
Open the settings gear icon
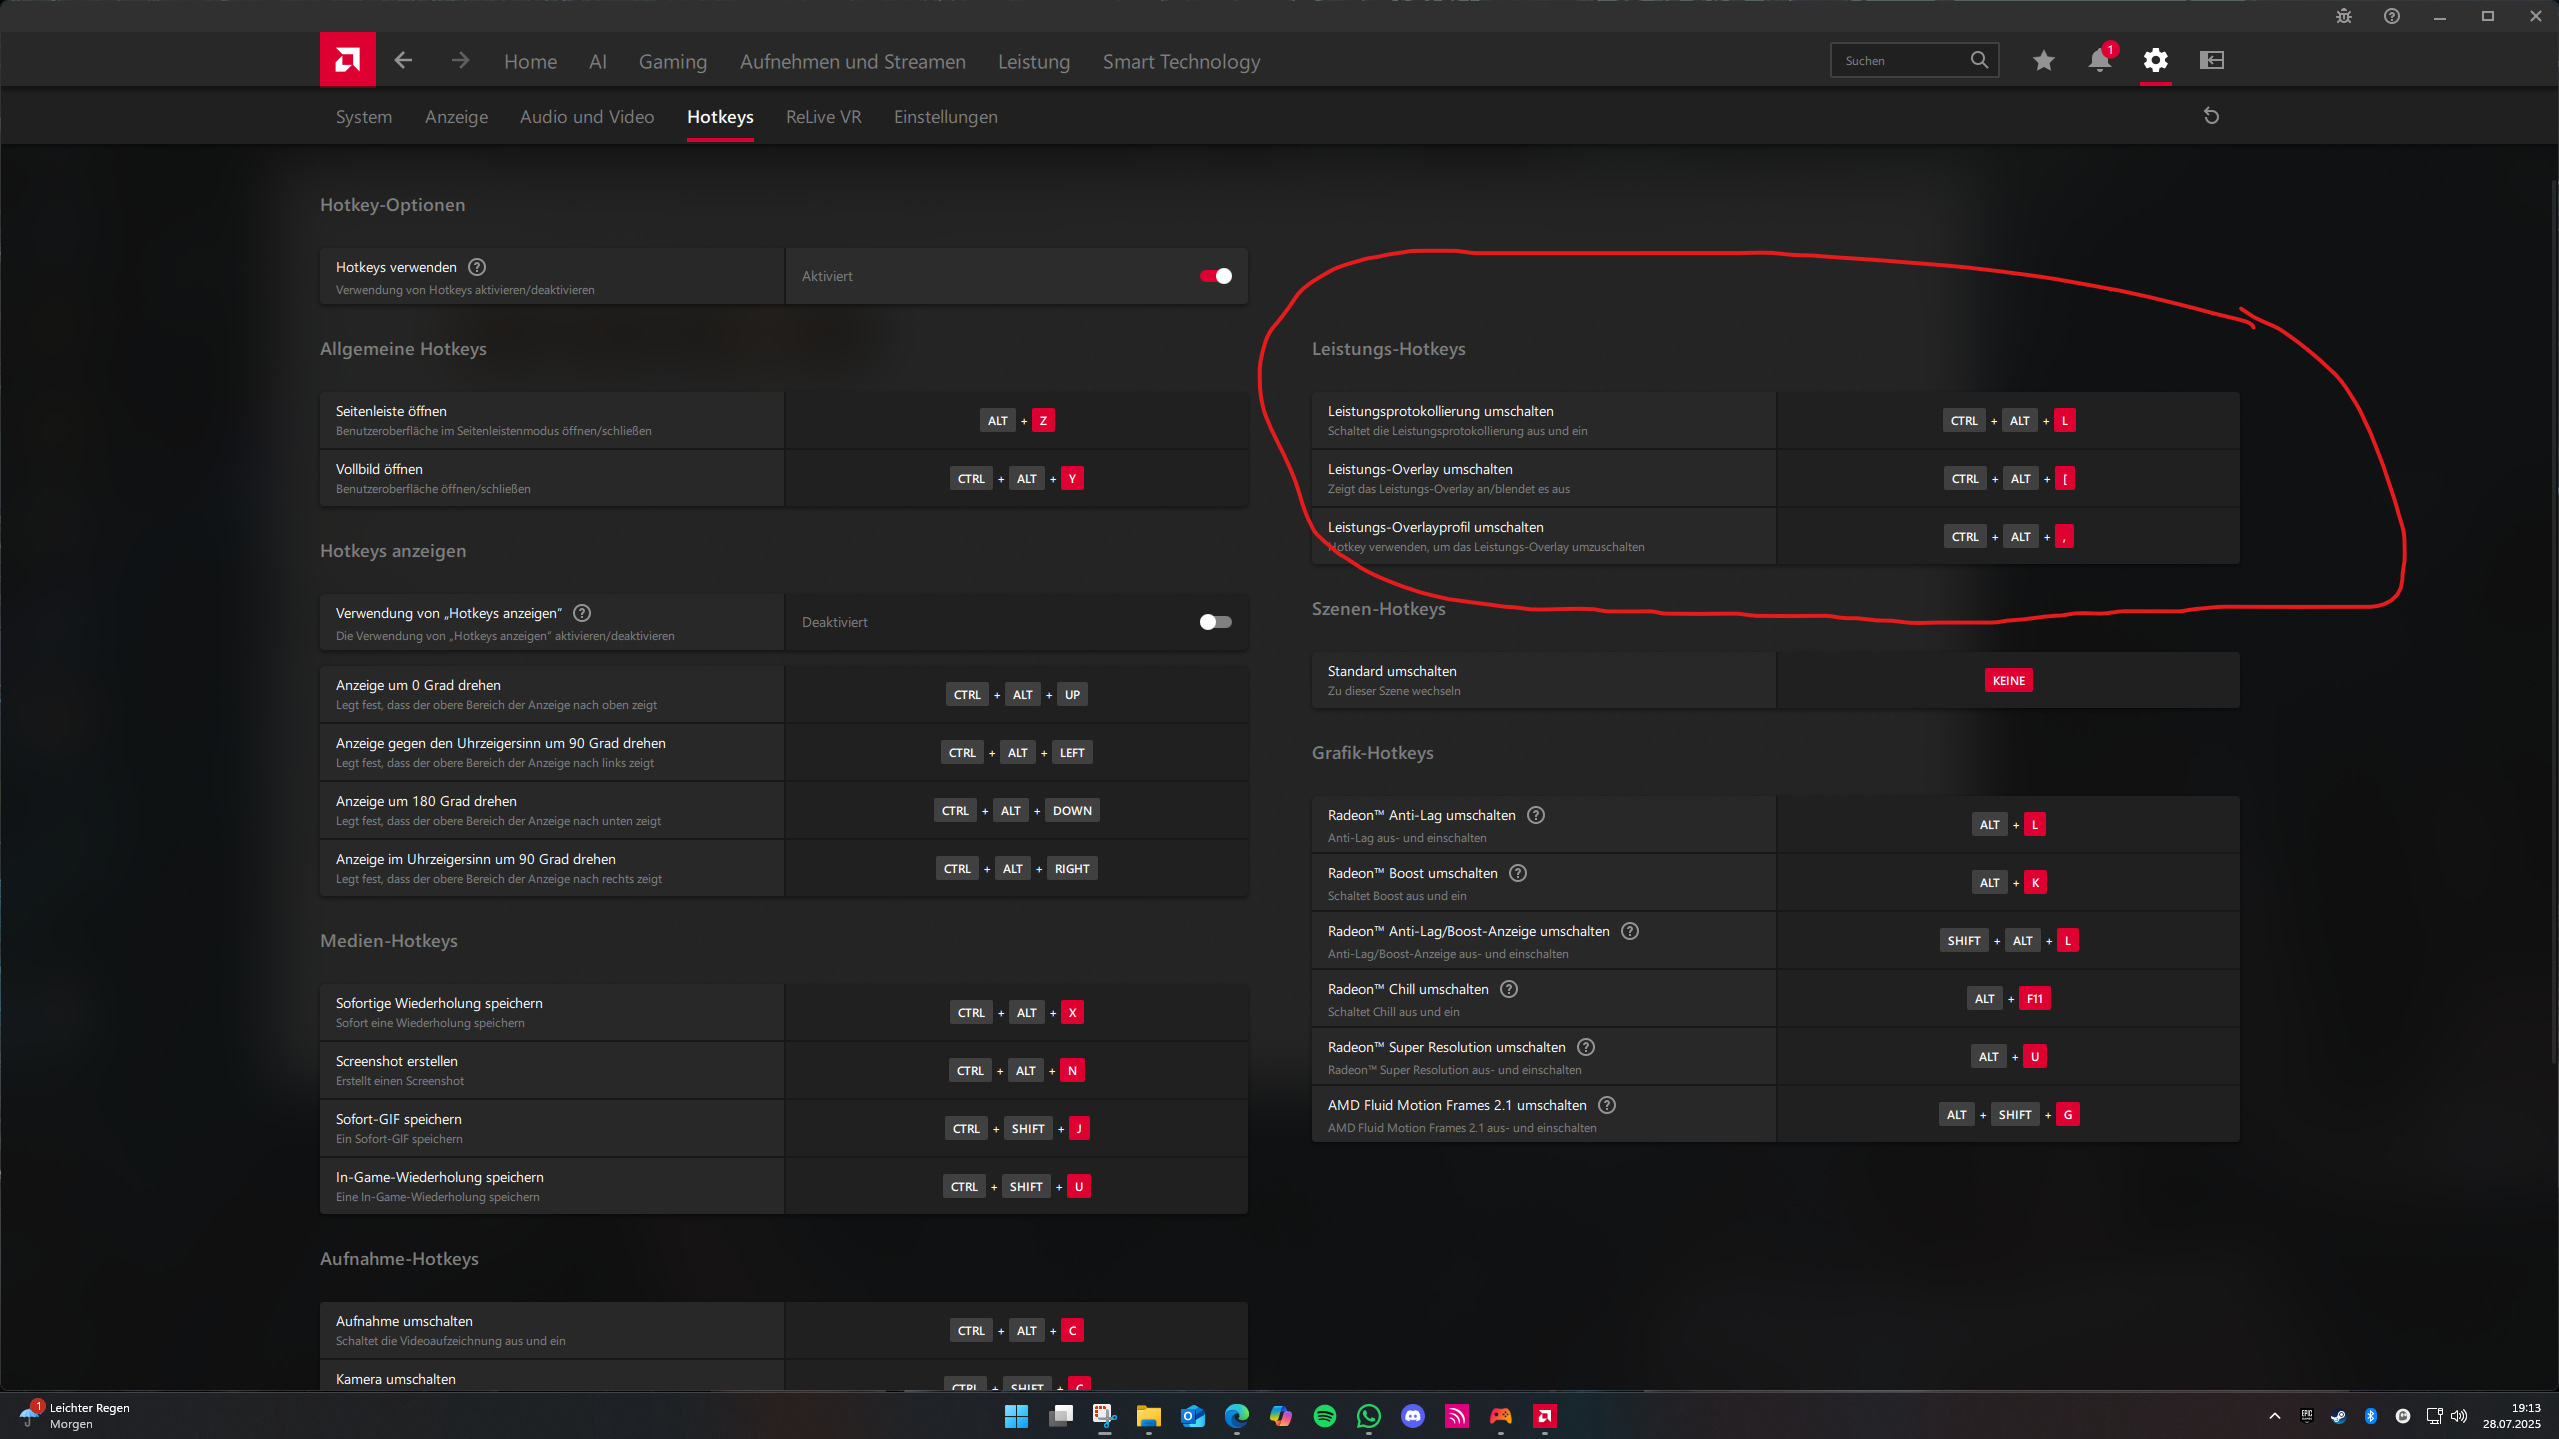[x=2155, y=60]
